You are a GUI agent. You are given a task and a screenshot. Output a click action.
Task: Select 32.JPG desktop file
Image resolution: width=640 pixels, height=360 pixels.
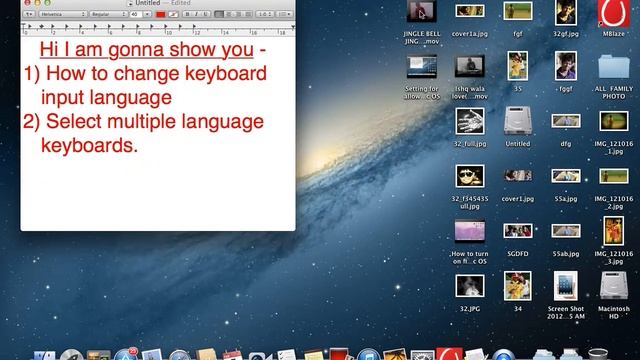click(469, 293)
